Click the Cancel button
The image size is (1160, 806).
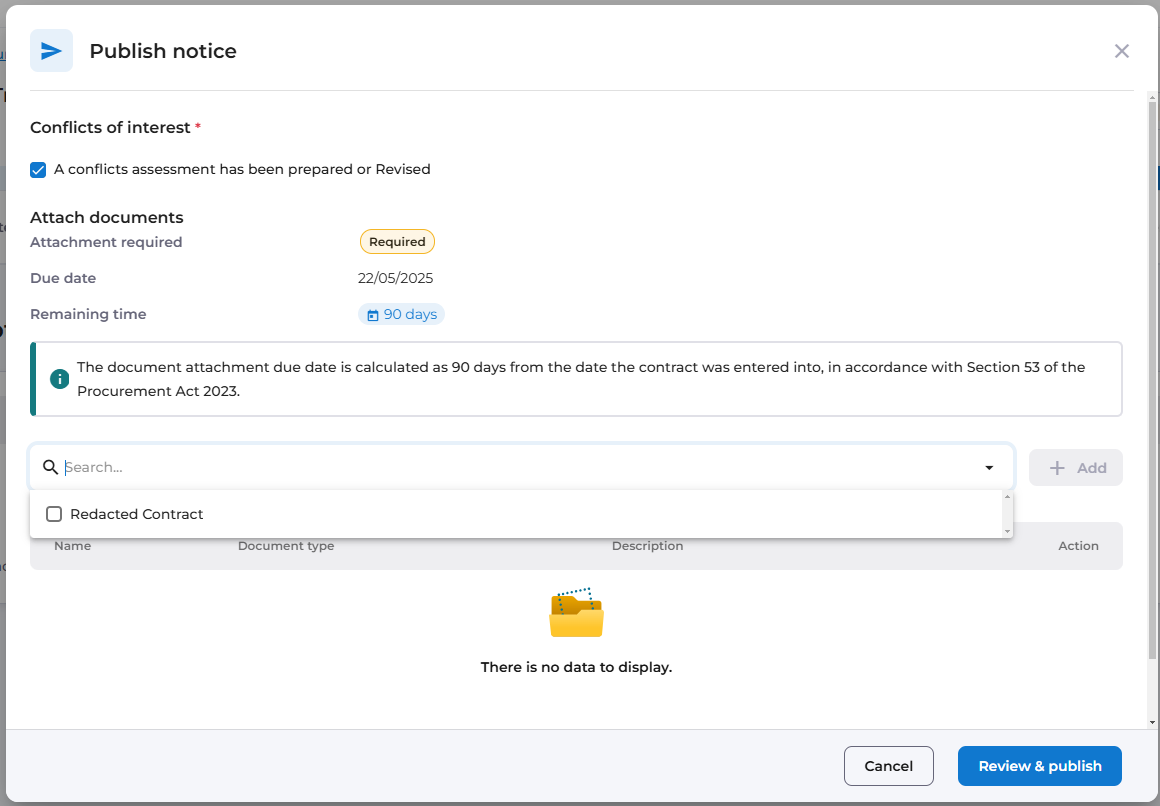coord(888,766)
